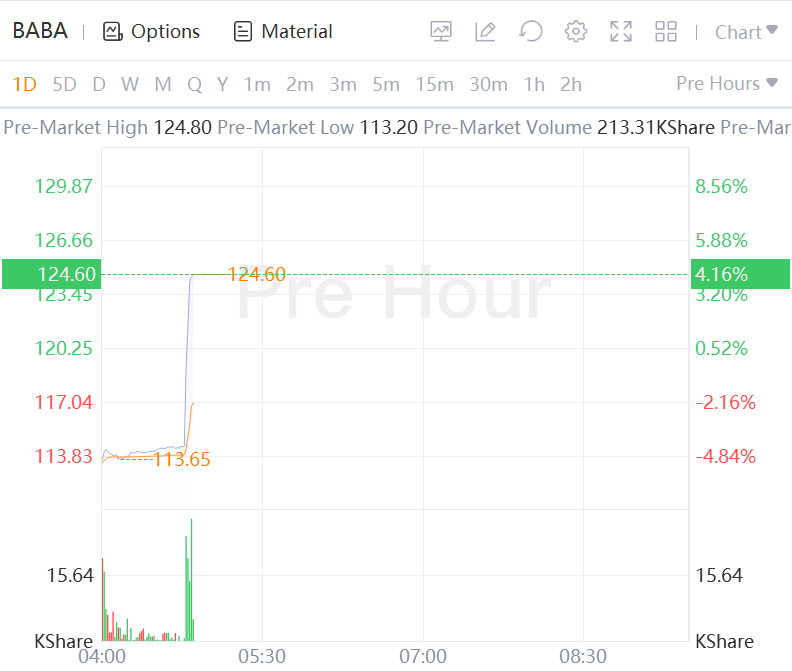792x671 pixels.
Task: Click the Options chart icon
Action: tap(112, 32)
